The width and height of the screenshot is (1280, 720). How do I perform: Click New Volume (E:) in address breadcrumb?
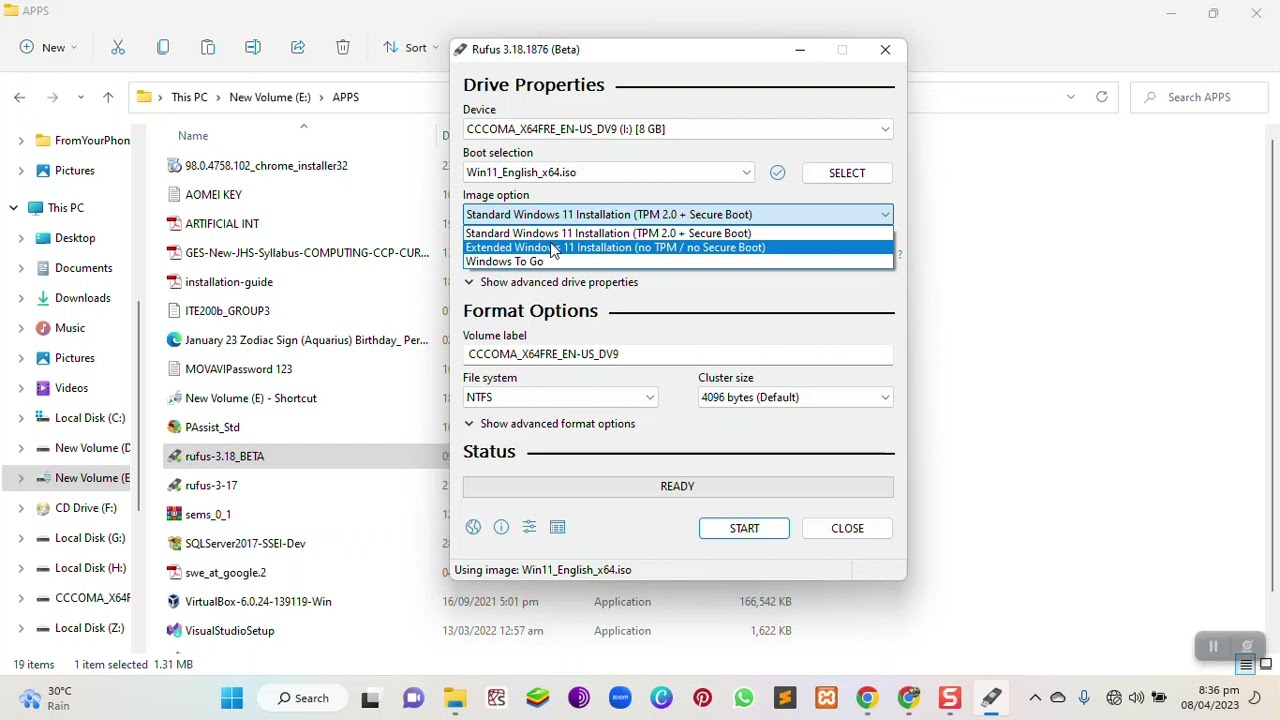[x=270, y=97]
